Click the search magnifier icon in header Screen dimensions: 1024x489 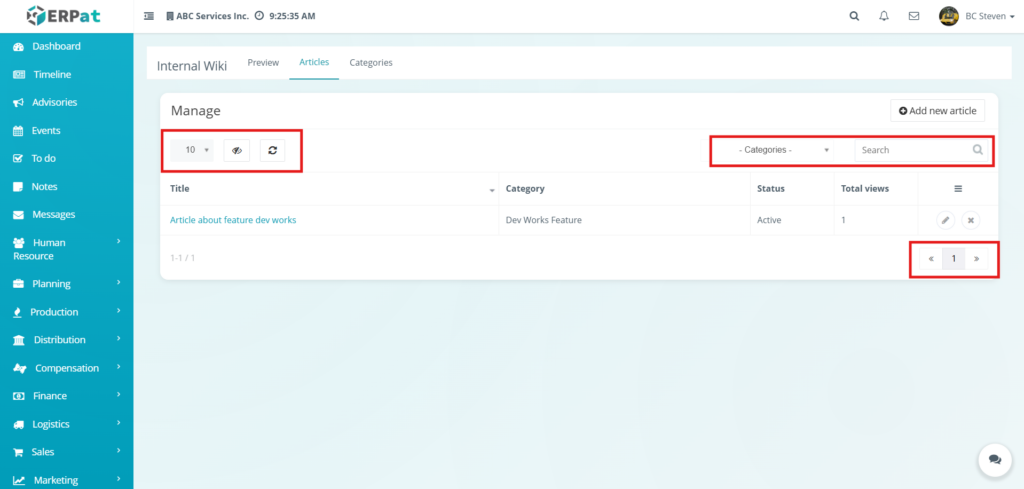click(853, 16)
